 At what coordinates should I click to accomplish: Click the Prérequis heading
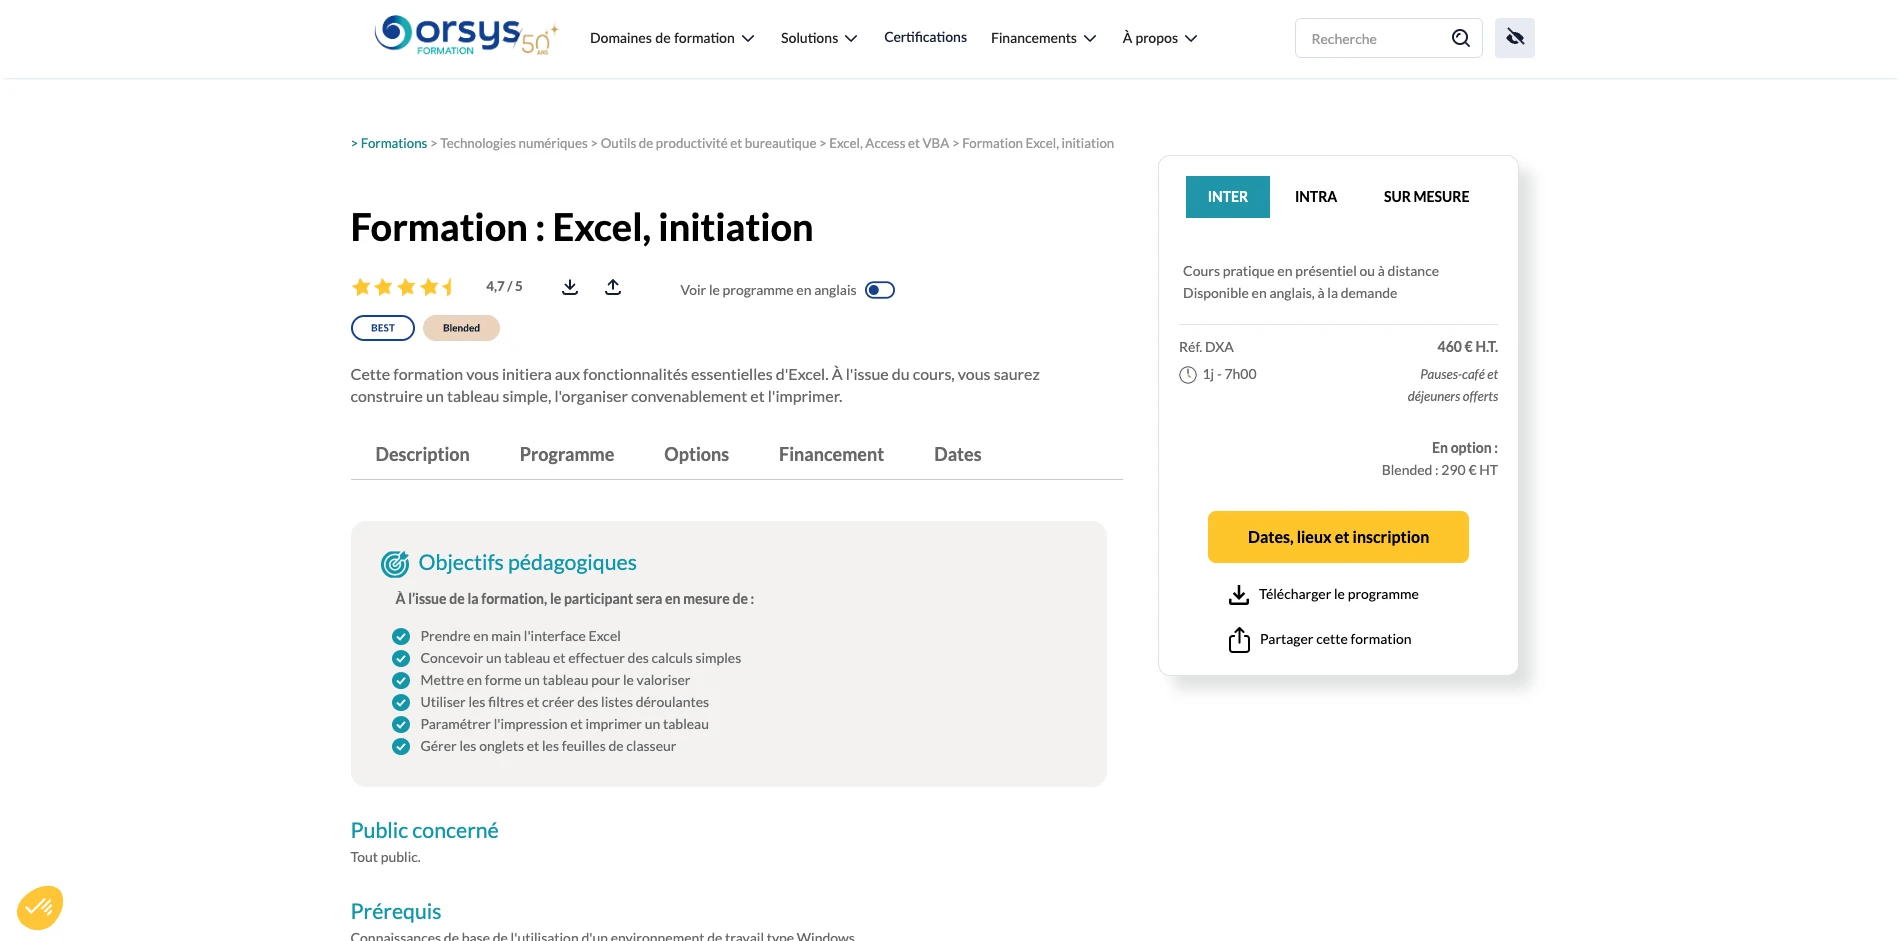[396, 912]
